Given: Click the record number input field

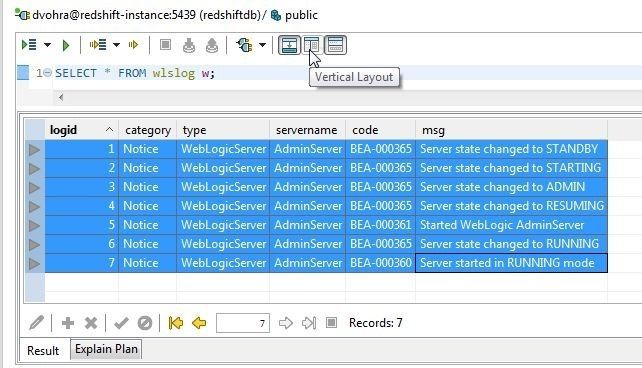Looking at the screenshot, I should [243, 323].
